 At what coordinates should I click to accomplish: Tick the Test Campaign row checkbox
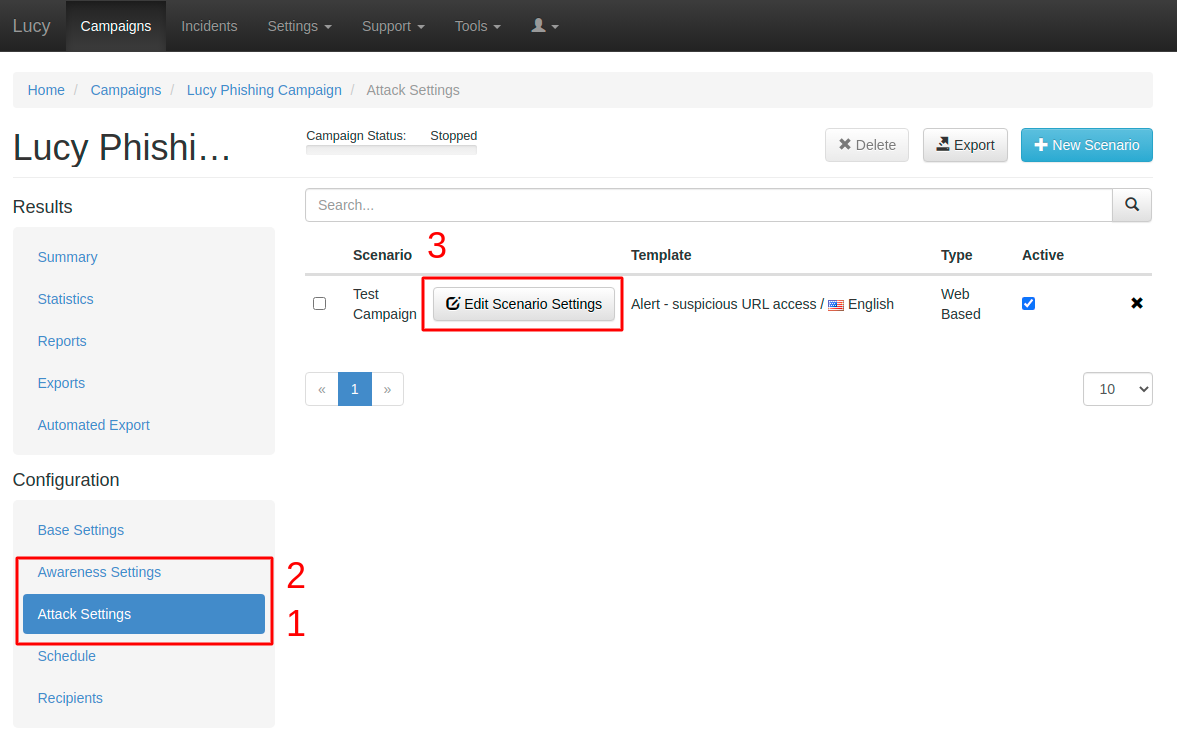pyautogui.click(x=320, y=303)
